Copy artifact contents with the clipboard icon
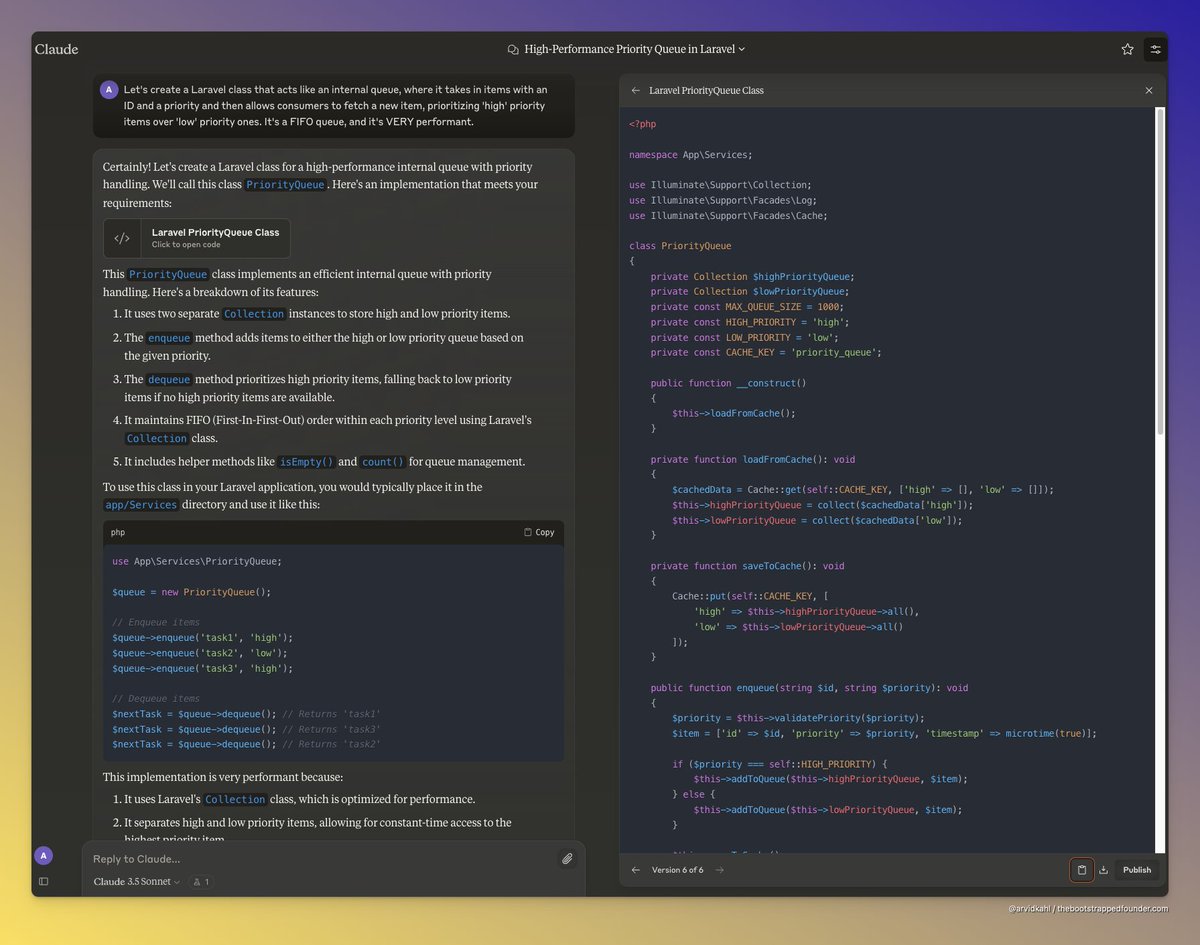 [1081, 870]
